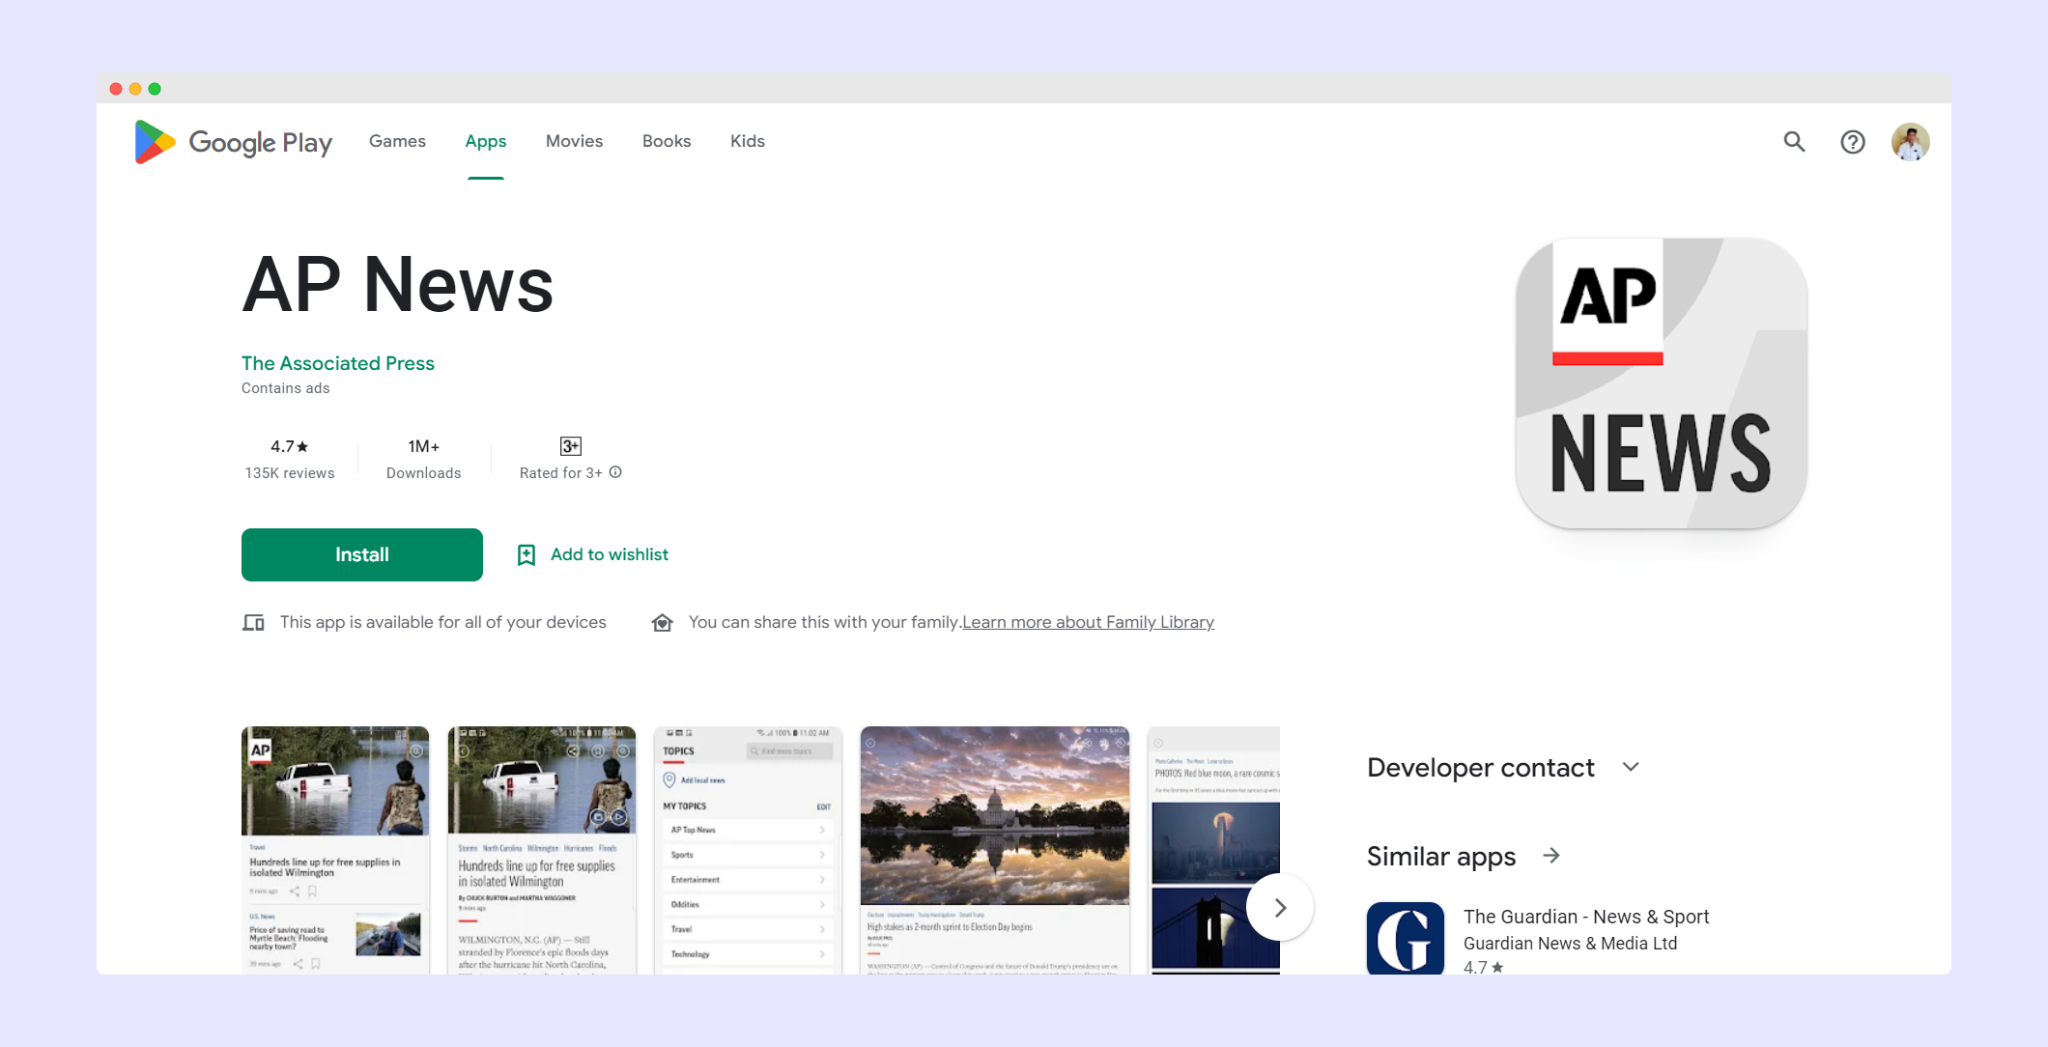Switch to the Games tab
This screenshot has height=1047, width=2048.
[x=397, y=141]
